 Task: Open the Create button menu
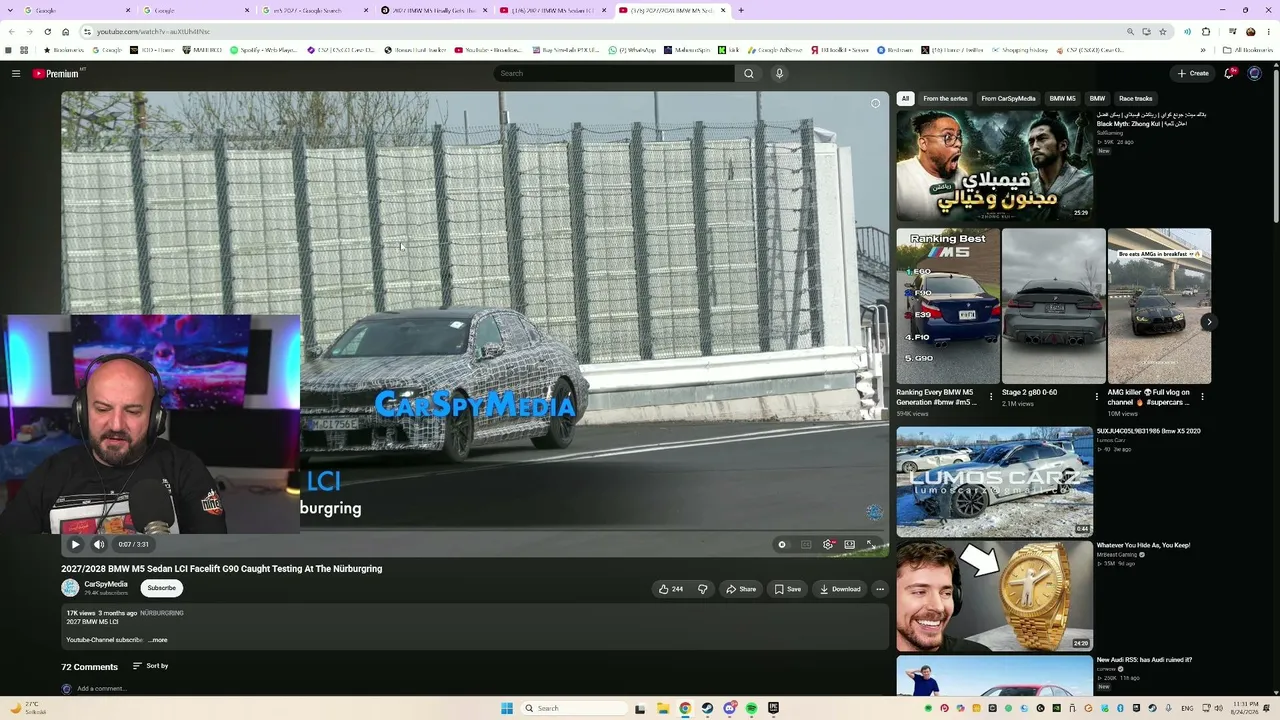click(1193, 73)
